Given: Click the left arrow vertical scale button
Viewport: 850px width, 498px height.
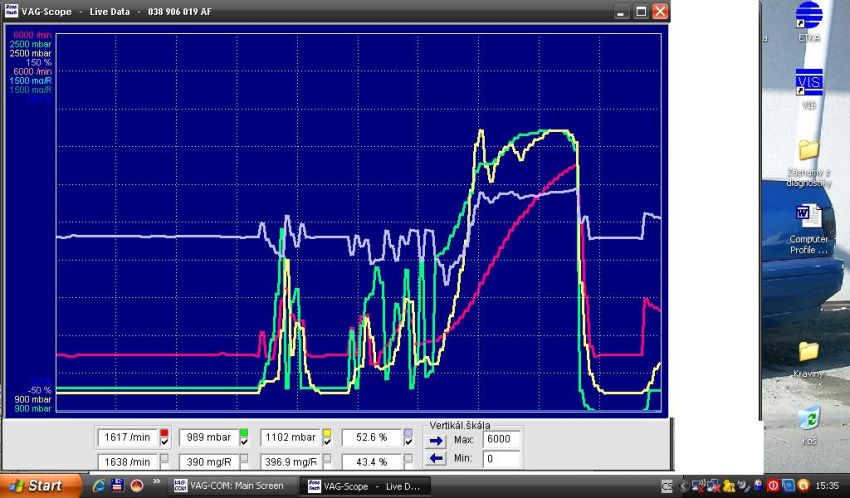Looking at the screenshot, I should (437, 460).
